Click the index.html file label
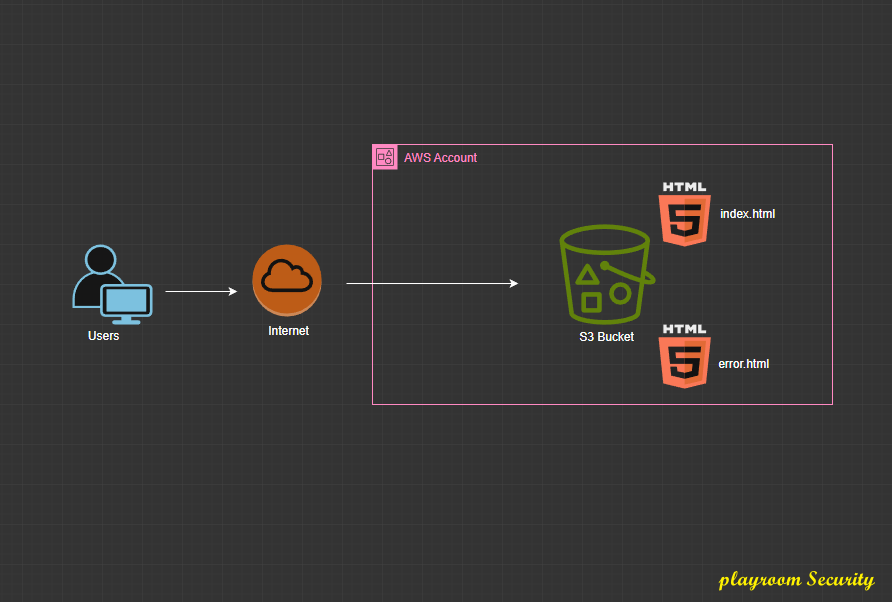 click(x=747, y=214)
